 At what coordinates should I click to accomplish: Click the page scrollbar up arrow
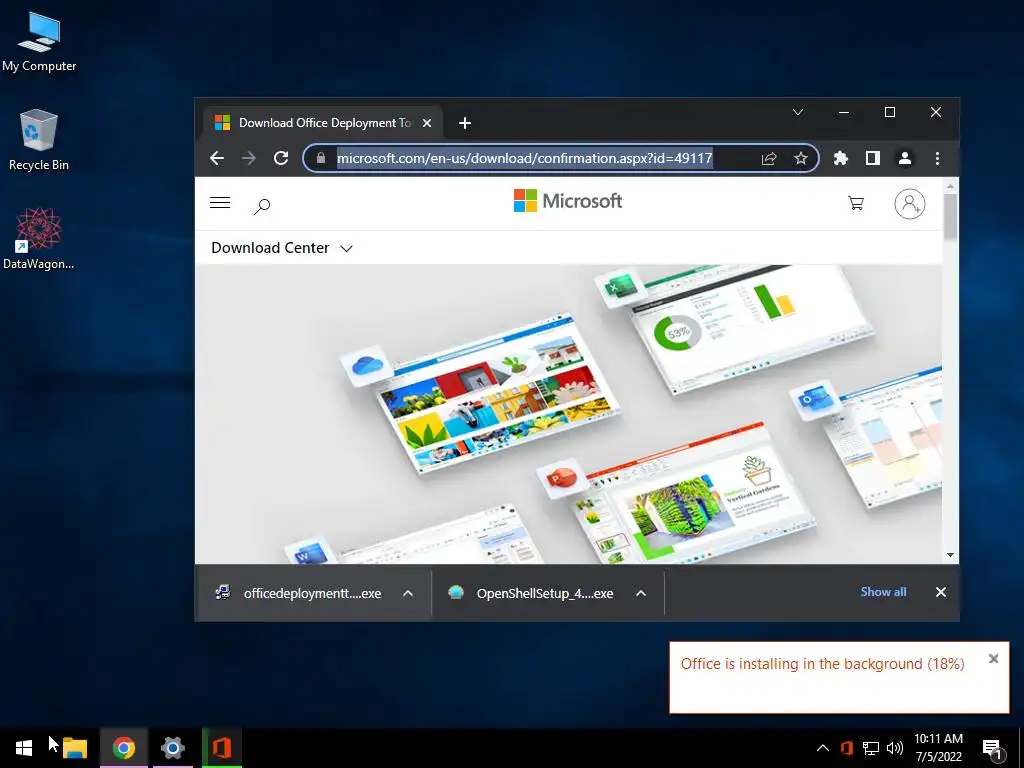950,186
